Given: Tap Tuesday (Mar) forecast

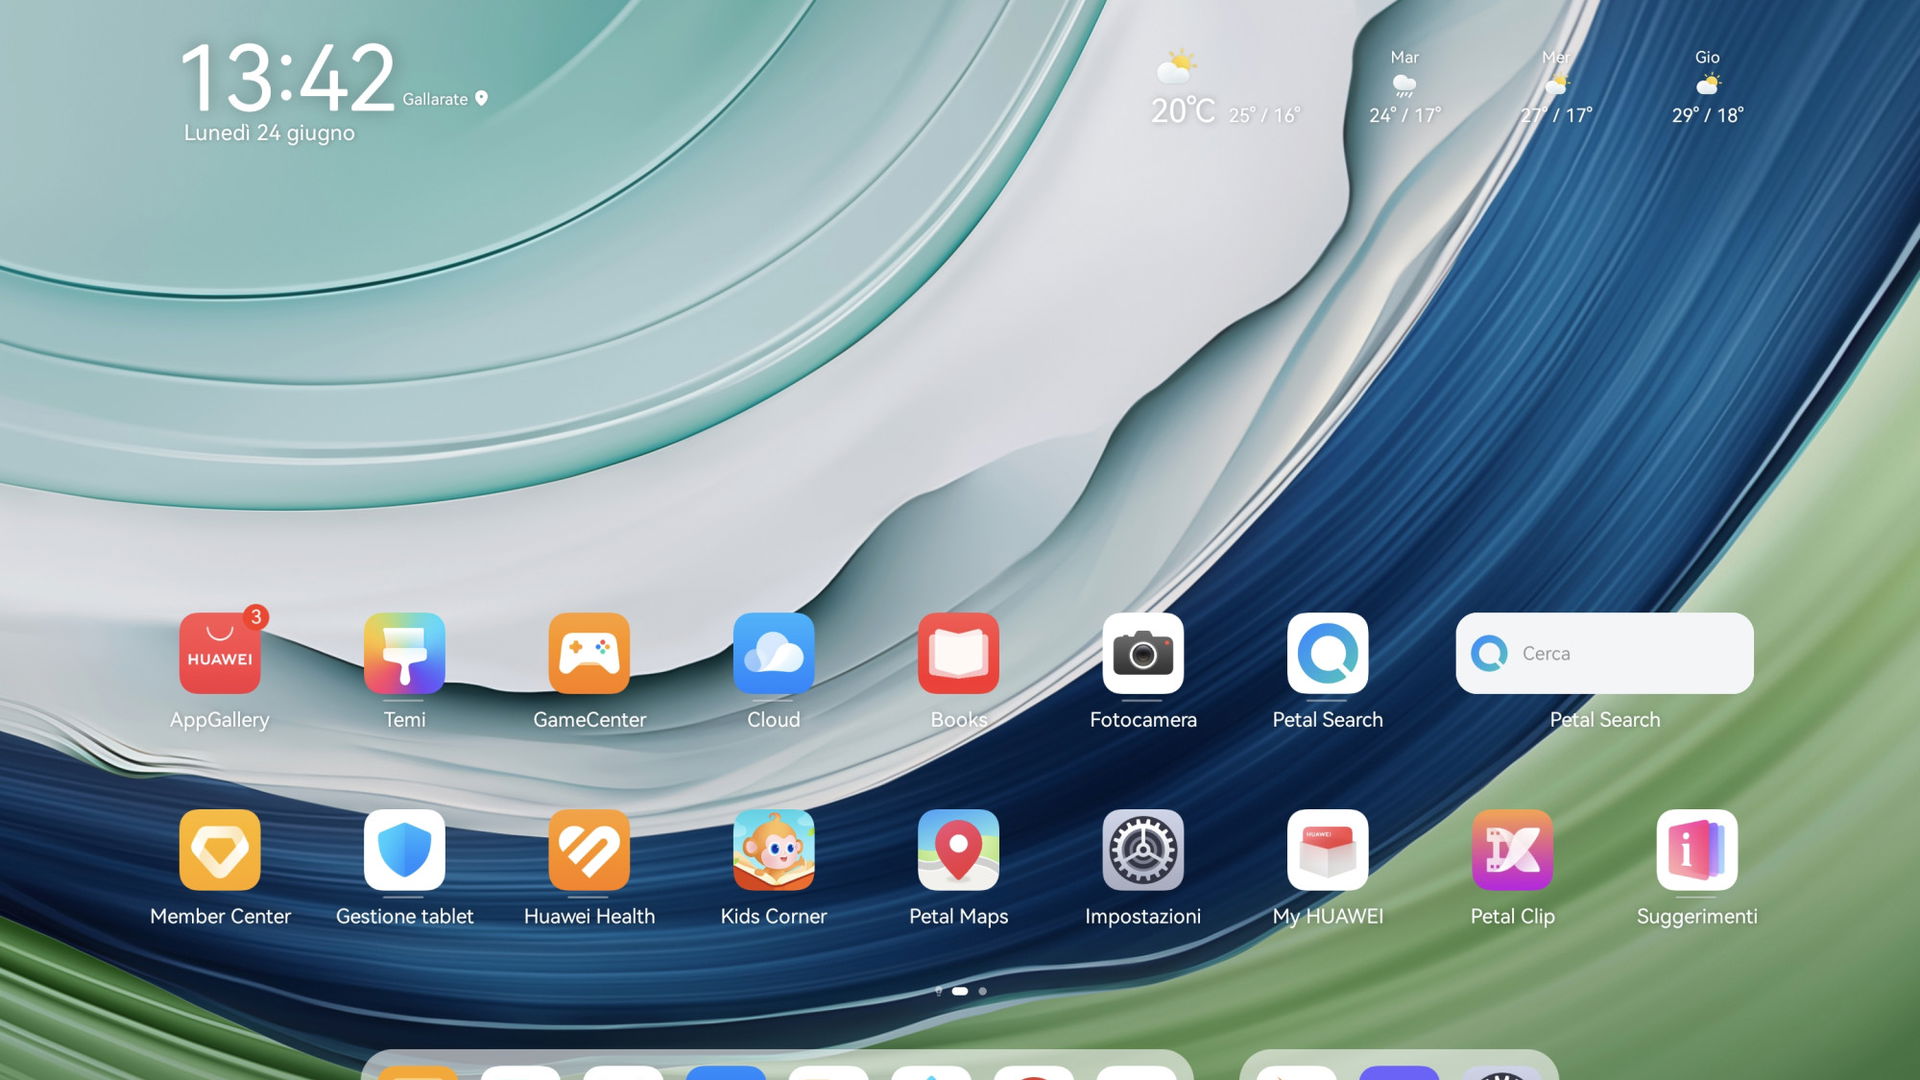Looking at the screenshot, I should point(1405,88).
